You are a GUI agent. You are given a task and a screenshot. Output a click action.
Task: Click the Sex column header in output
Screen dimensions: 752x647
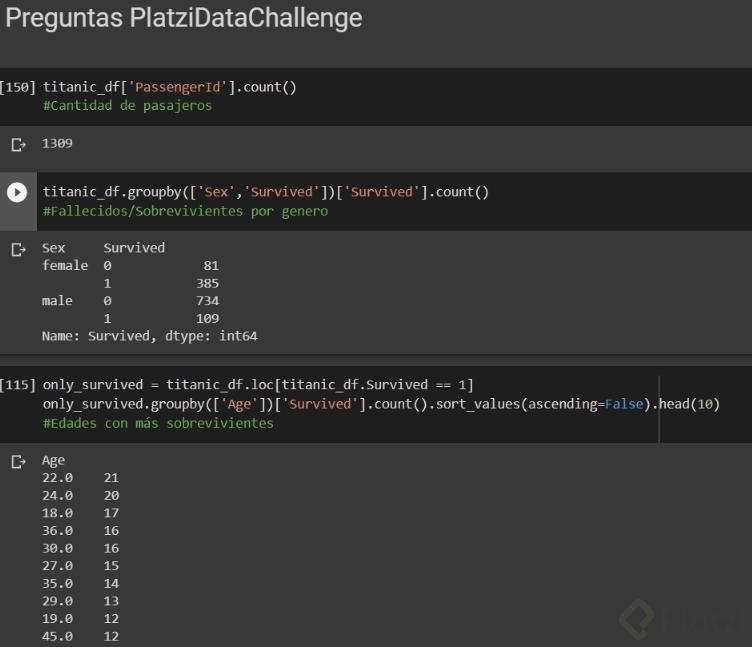[x=53, y=248]
